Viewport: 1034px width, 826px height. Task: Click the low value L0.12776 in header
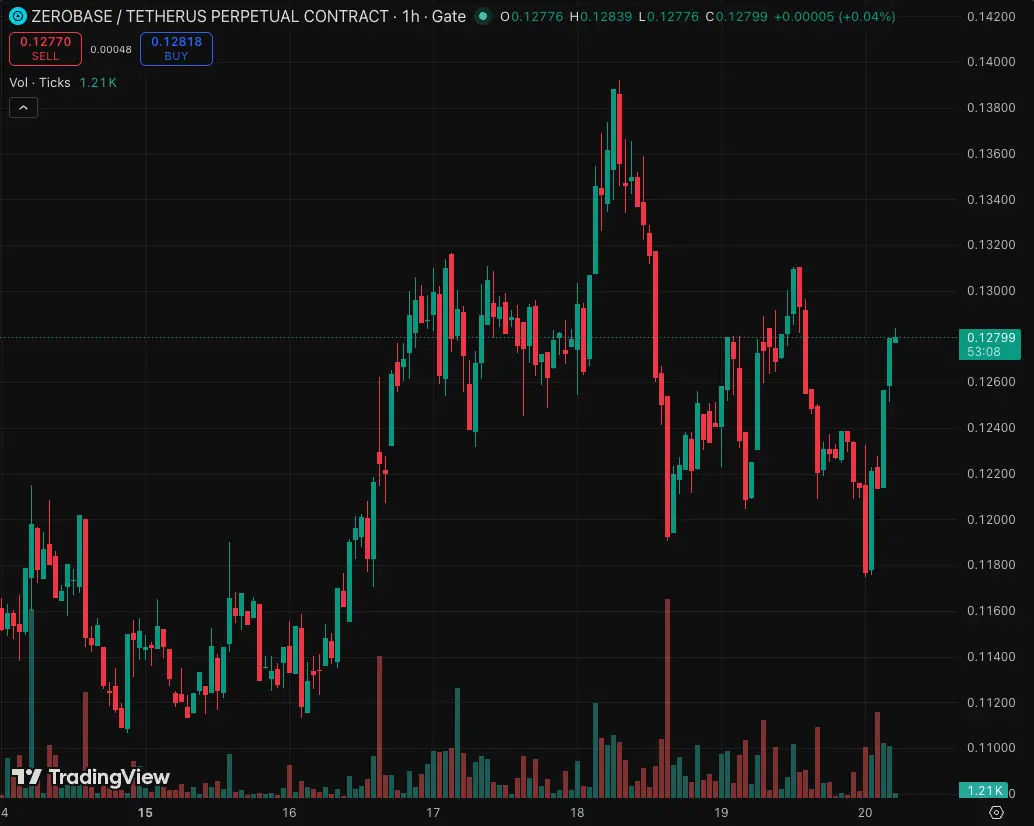(669, 16)
